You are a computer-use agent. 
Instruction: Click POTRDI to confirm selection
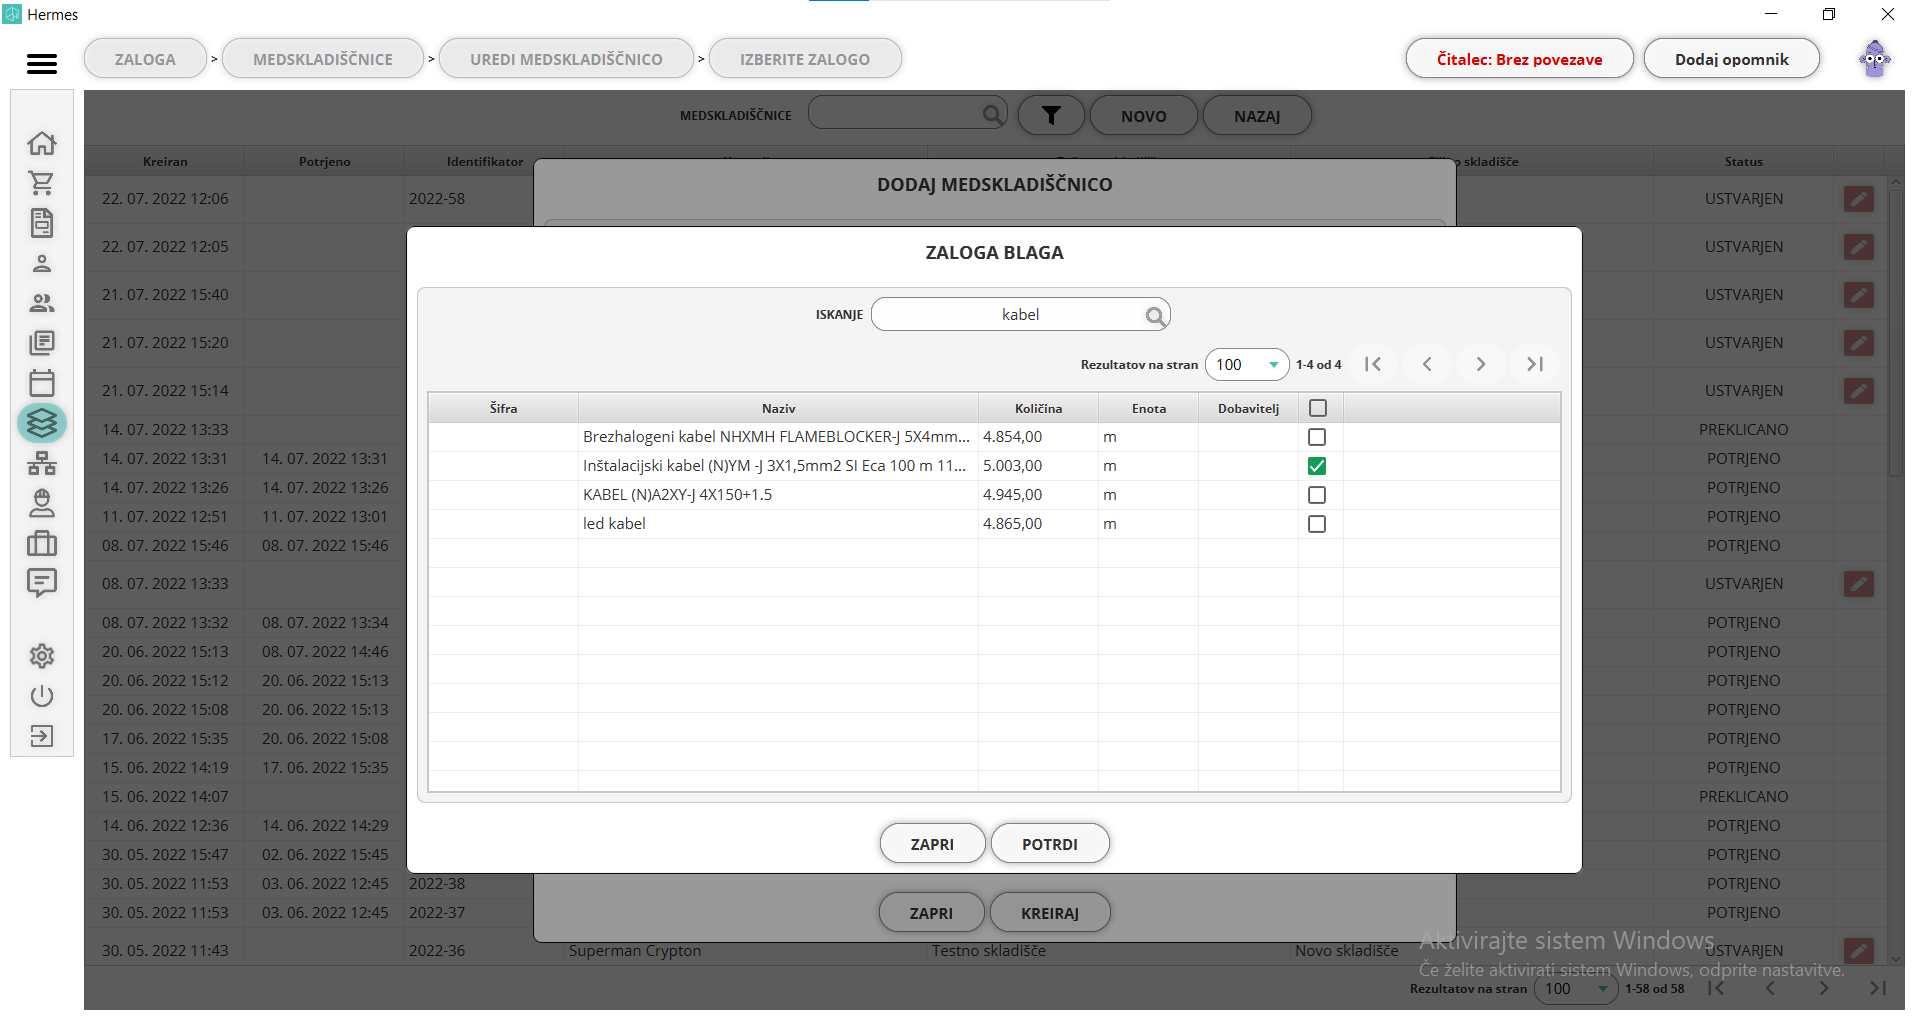coord(1050,844)
